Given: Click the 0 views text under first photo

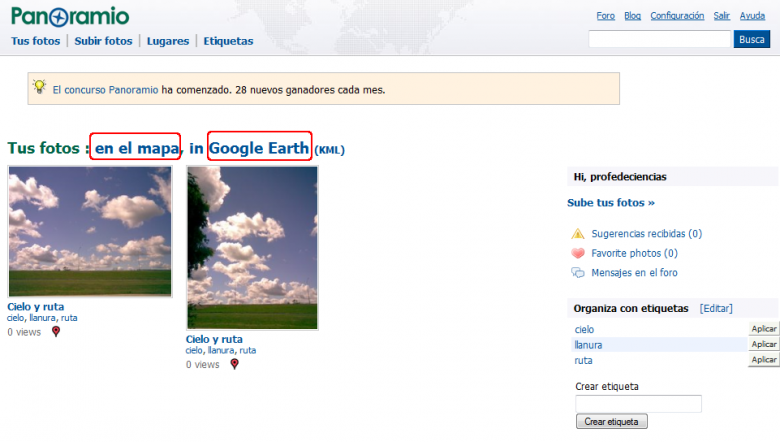Looking at the screenshot, I should coord(24,332).
